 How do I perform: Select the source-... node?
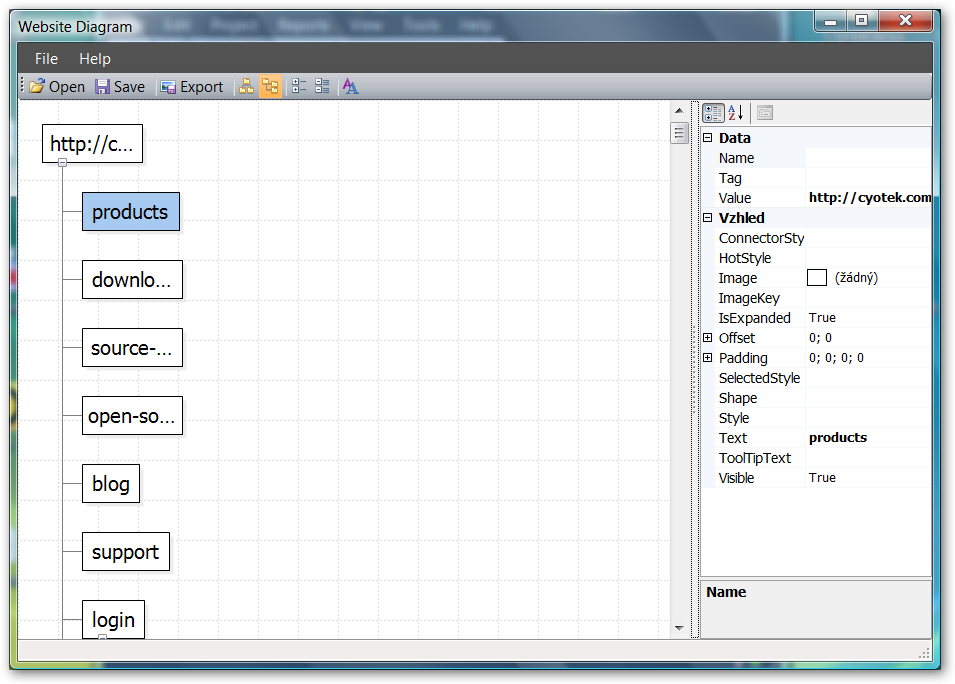132,348
